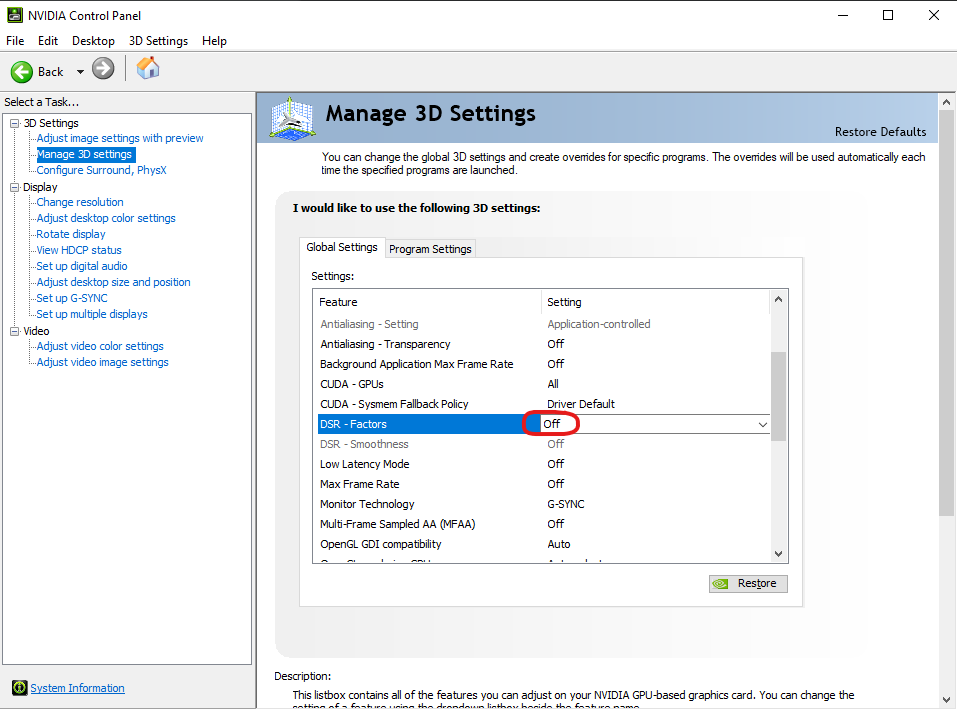Open Set up multiple displays task
The height and width of the screenshot is (710, 957).
(x=92, y=314)
